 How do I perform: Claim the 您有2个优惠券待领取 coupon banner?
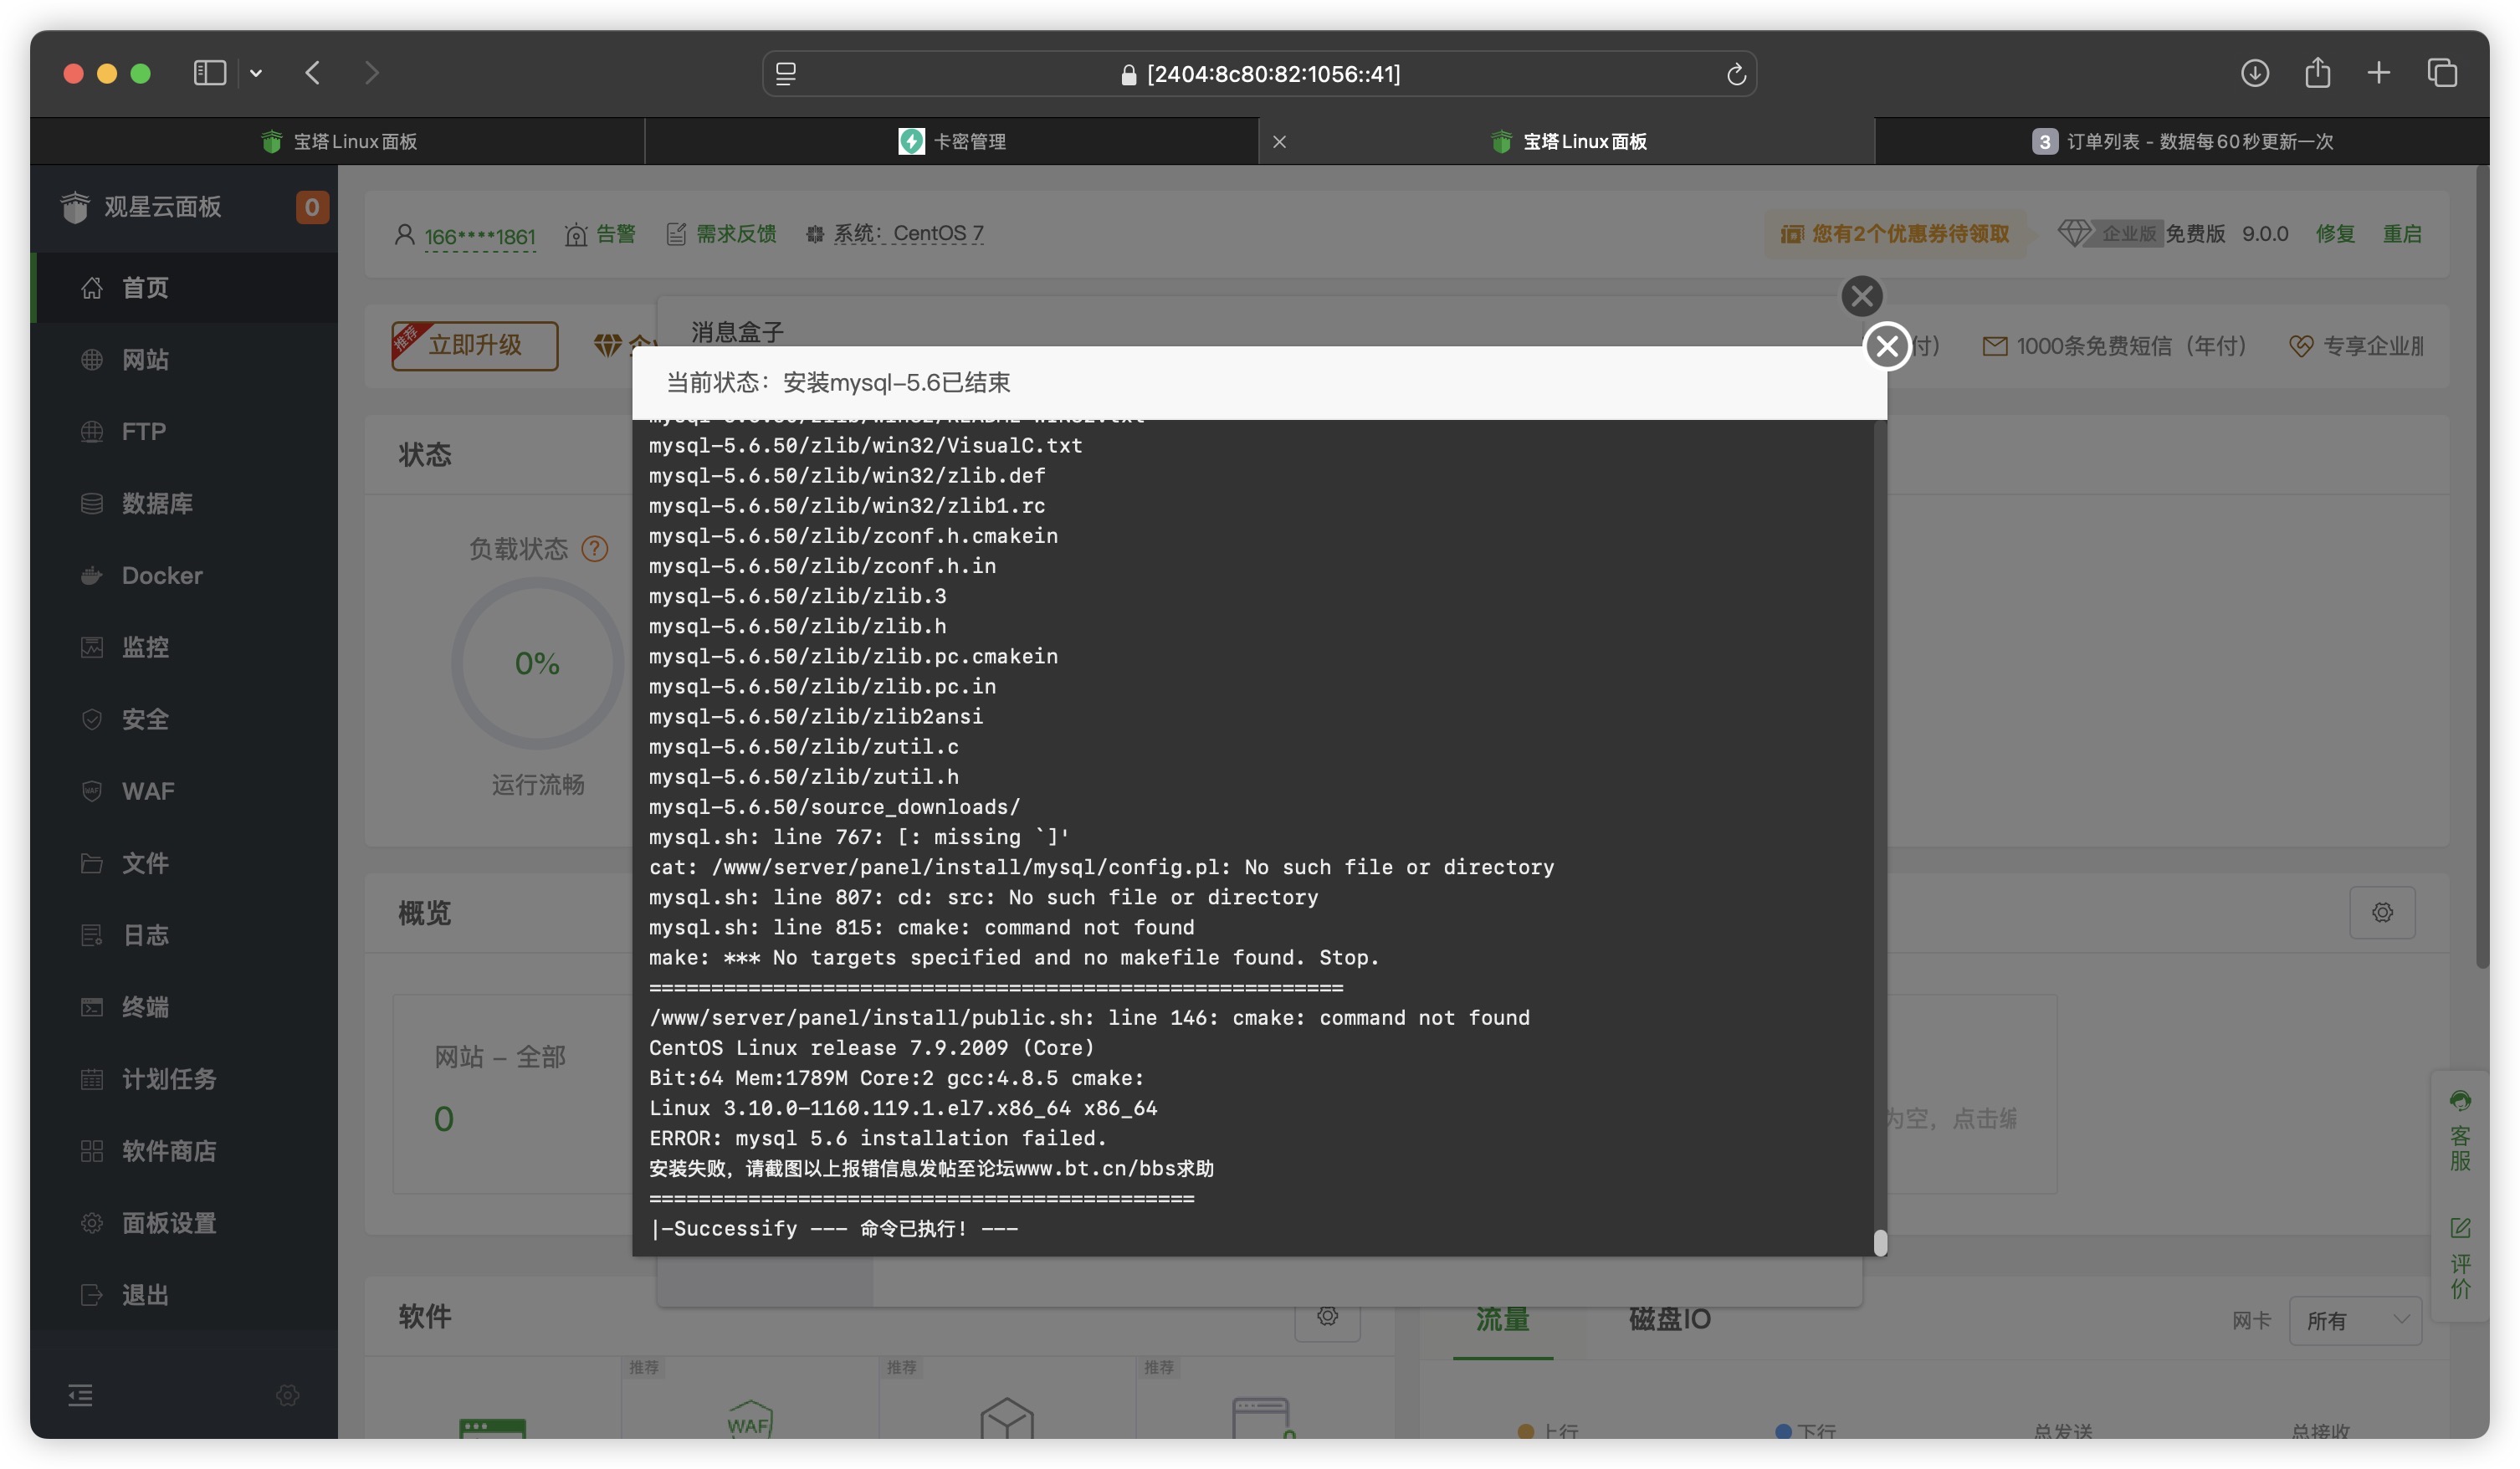coord(1894,234)
